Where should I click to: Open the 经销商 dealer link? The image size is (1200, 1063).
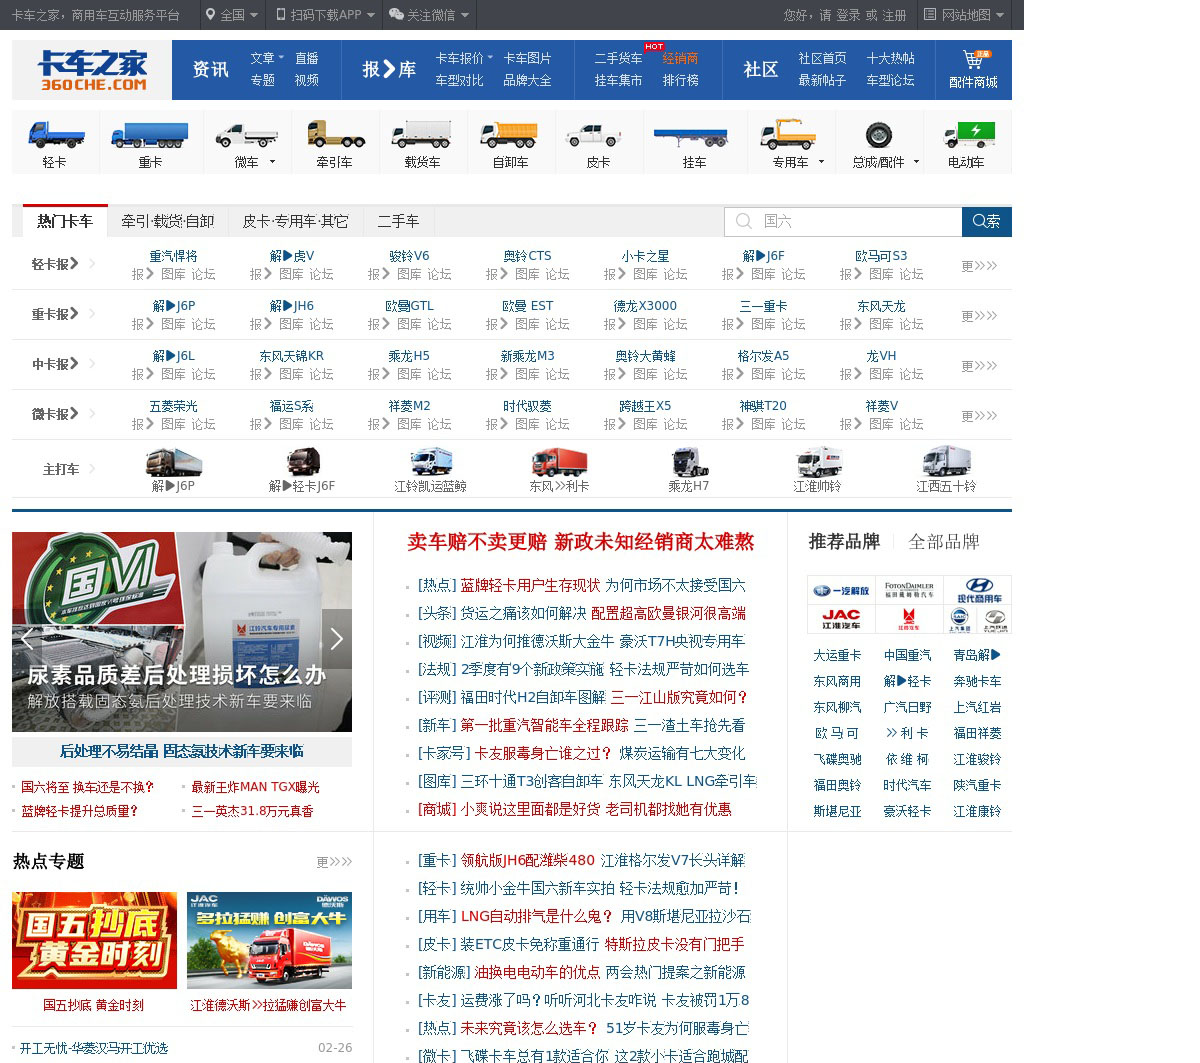coord(680,58)
